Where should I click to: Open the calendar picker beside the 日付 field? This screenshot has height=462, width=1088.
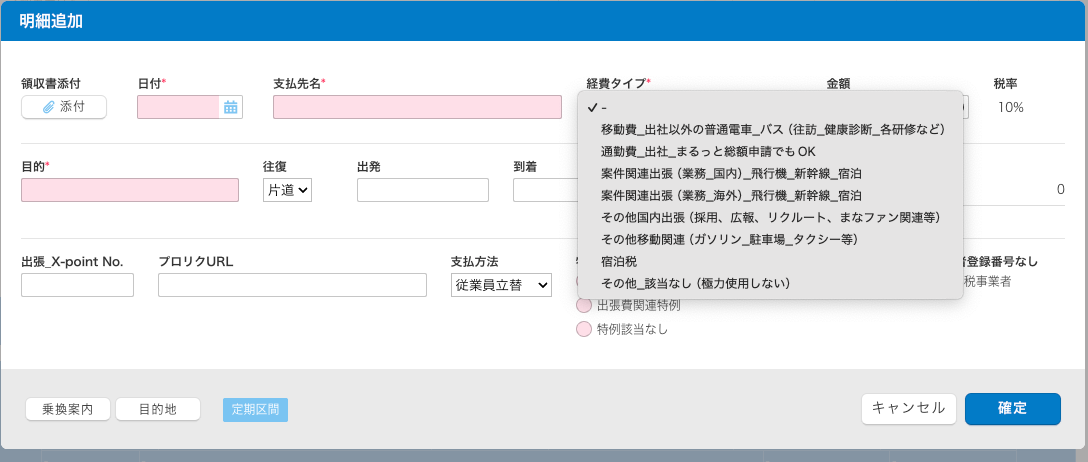pyautogui.click(x=231, y=107)
